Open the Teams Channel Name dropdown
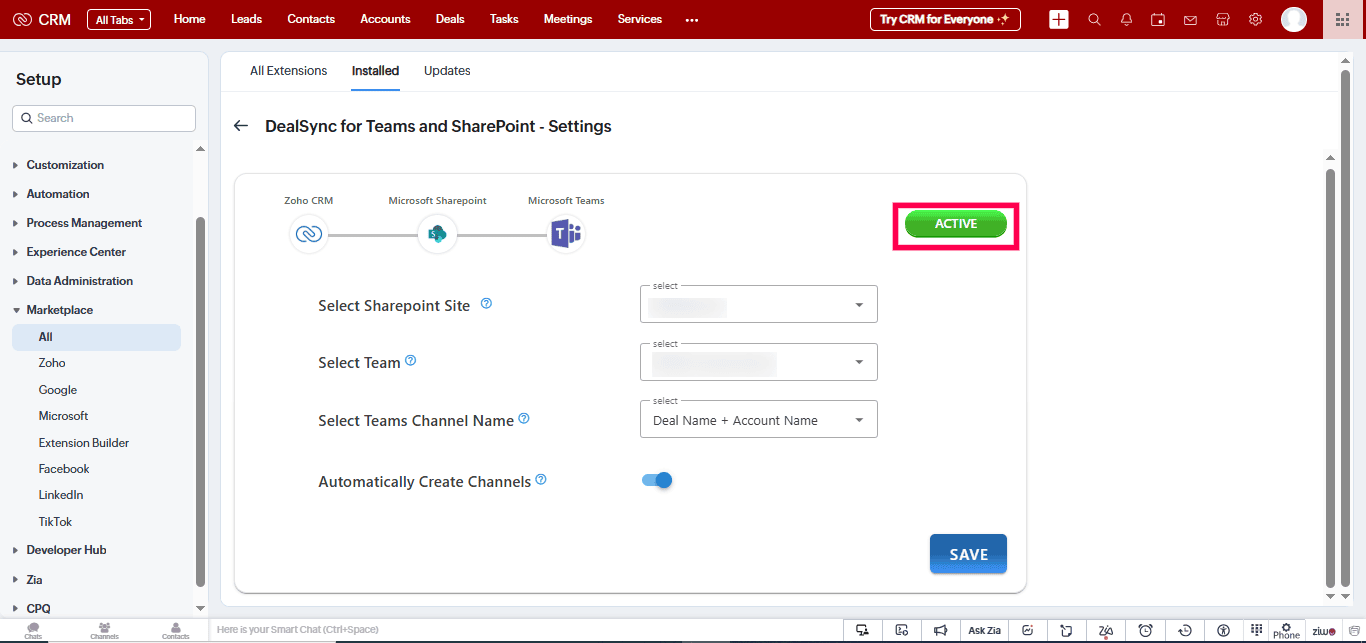This screenshot has height=643, width=1366. coord(759,420)
